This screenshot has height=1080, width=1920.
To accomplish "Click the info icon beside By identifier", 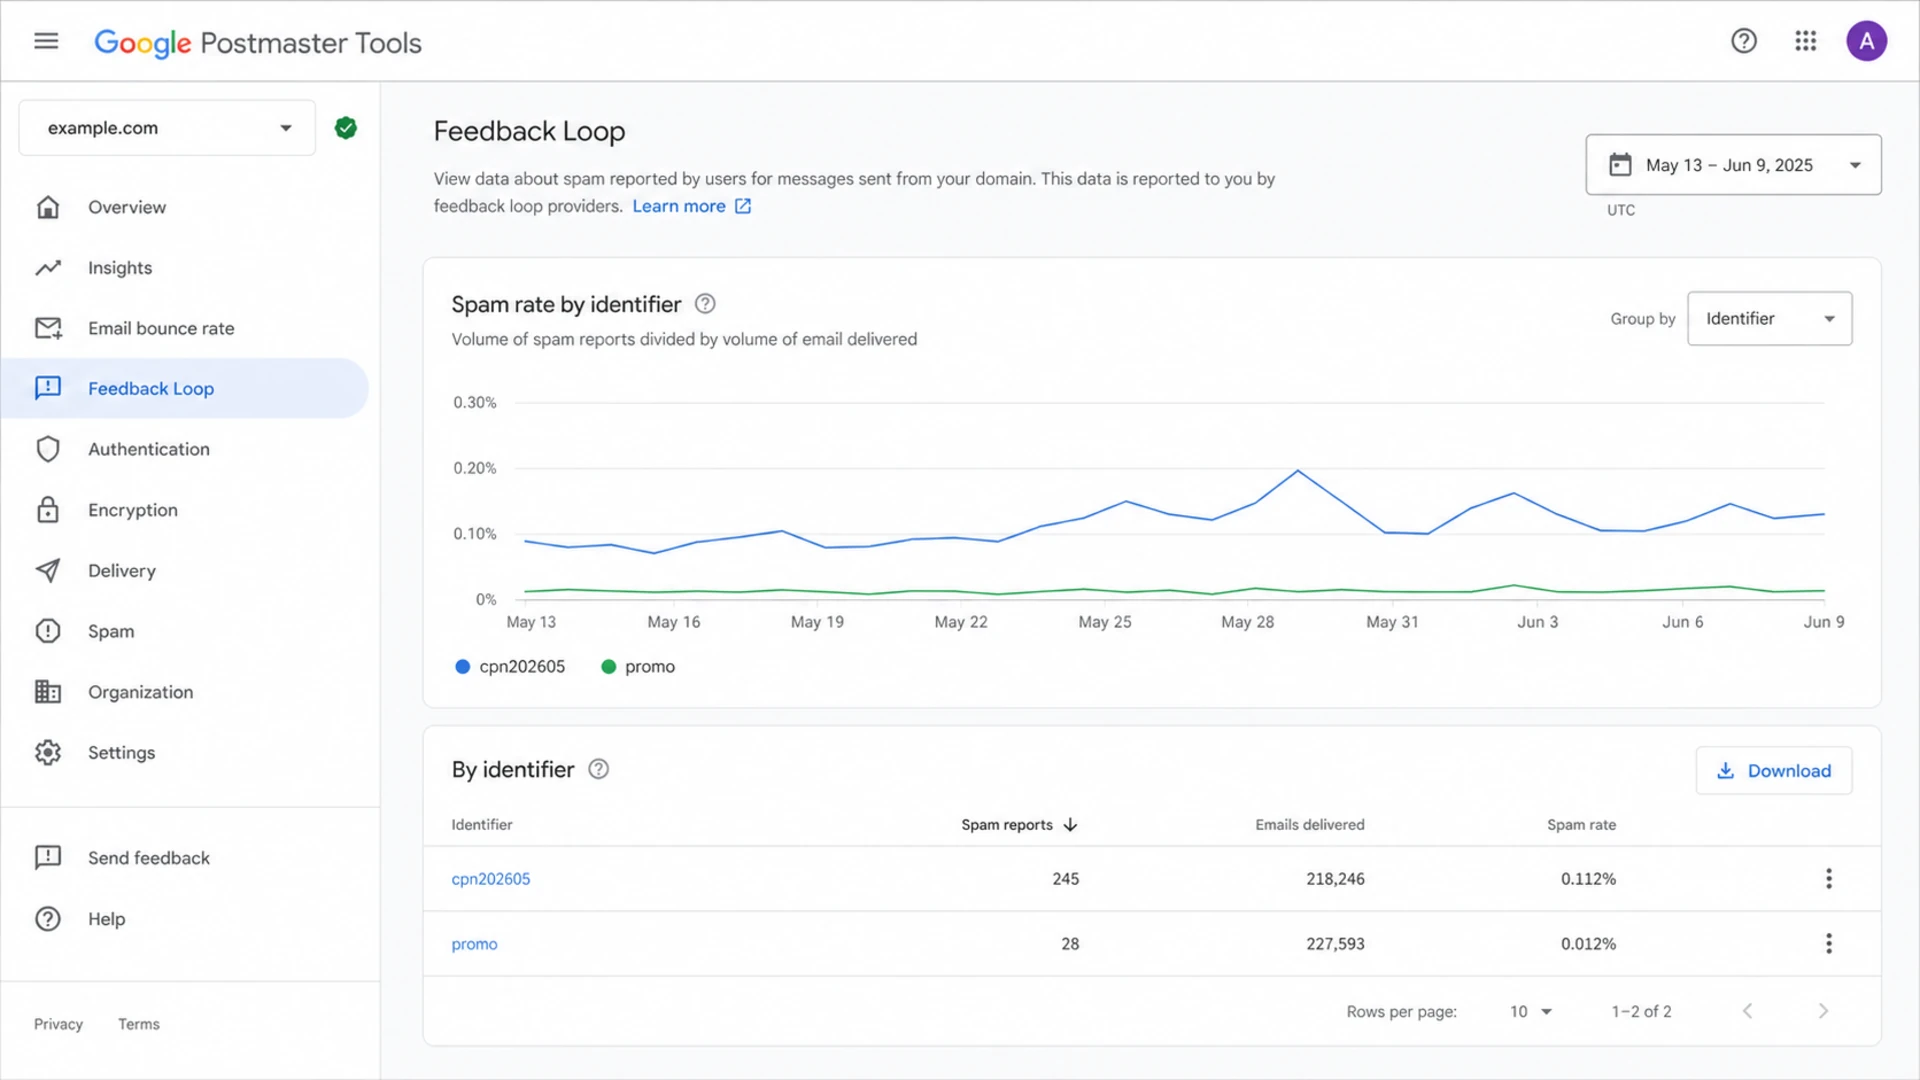I will pyautogui.click(x=598, y=769).
